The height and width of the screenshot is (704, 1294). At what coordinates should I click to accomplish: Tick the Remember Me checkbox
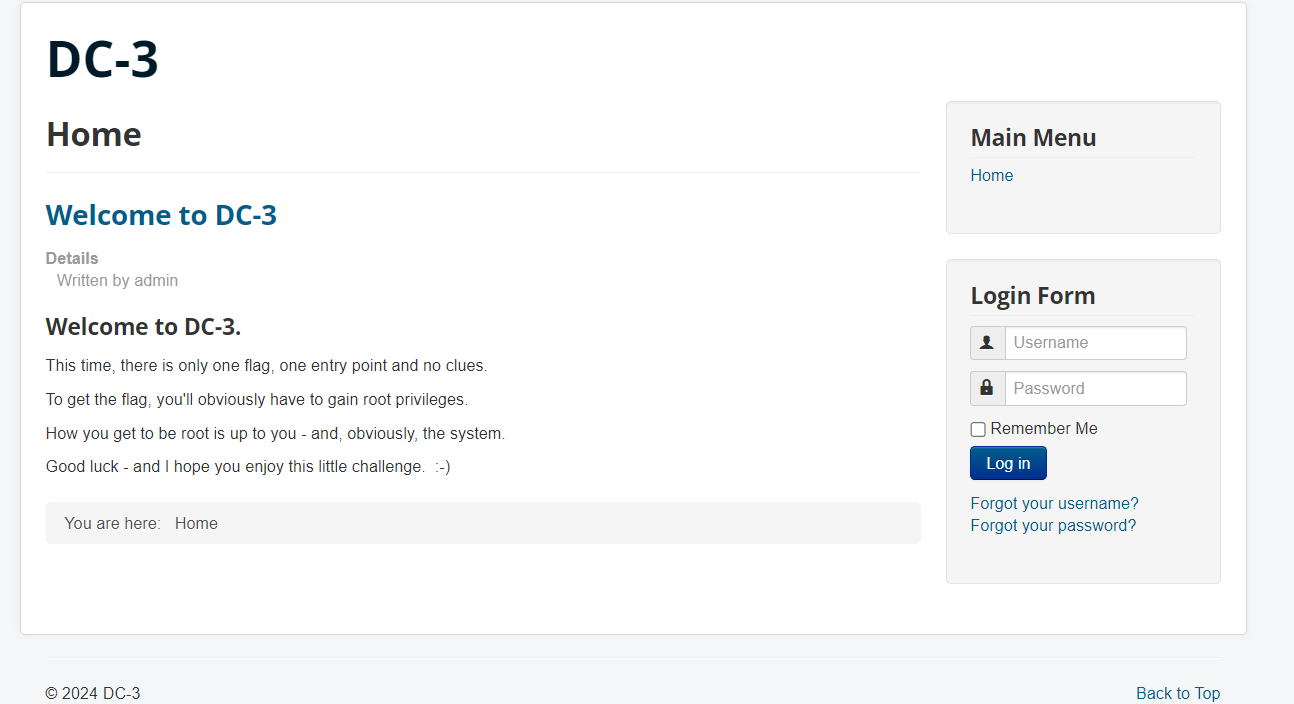(978, 429)
